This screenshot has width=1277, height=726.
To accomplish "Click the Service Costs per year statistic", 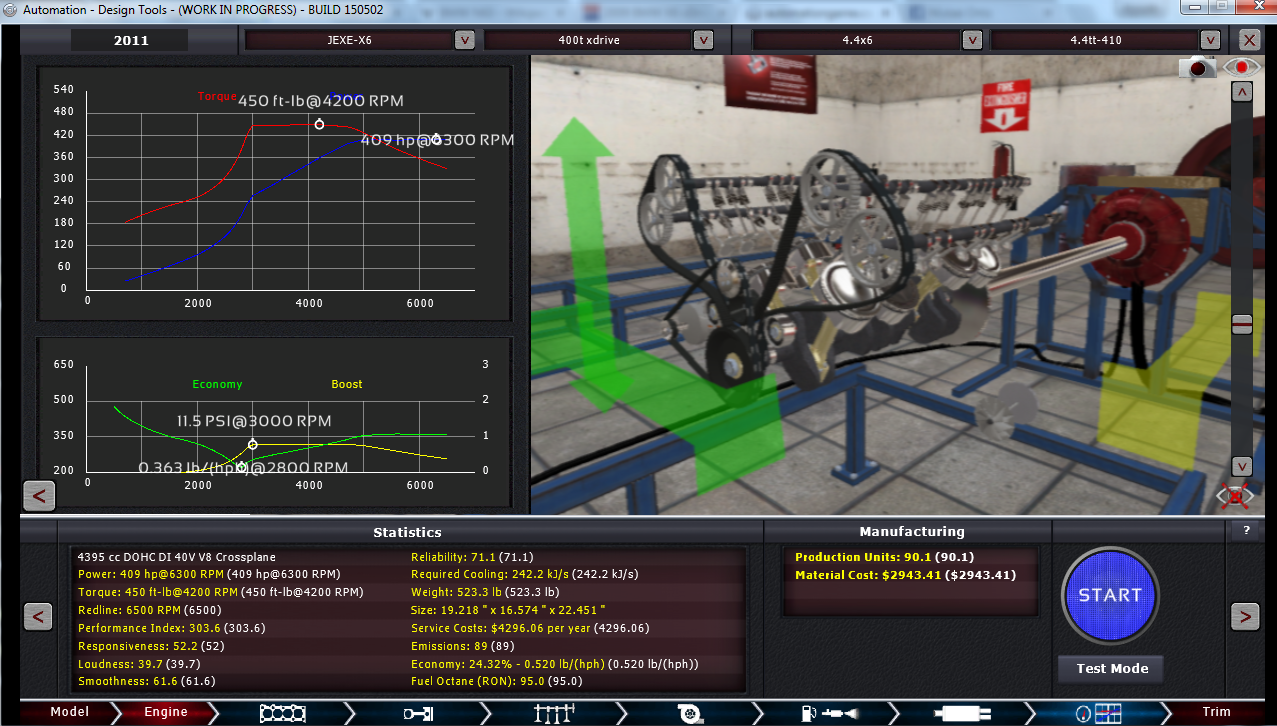I will (x=531, y=628).
